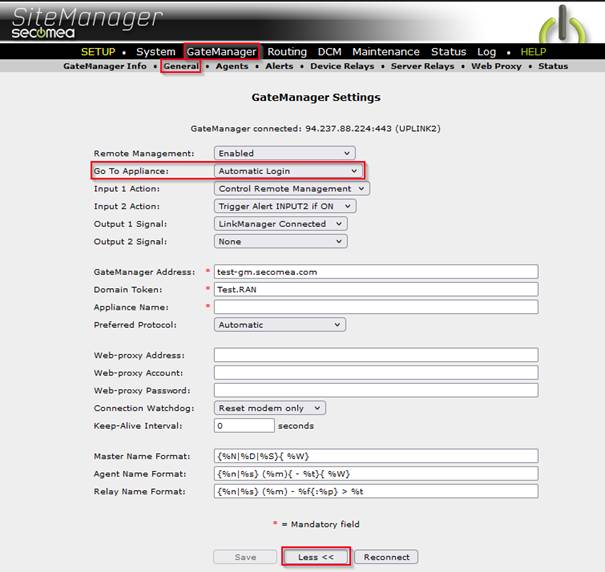Open the Status submenu under GateManager
This screenshot has width=605, height=572.
tap(553, 66)
